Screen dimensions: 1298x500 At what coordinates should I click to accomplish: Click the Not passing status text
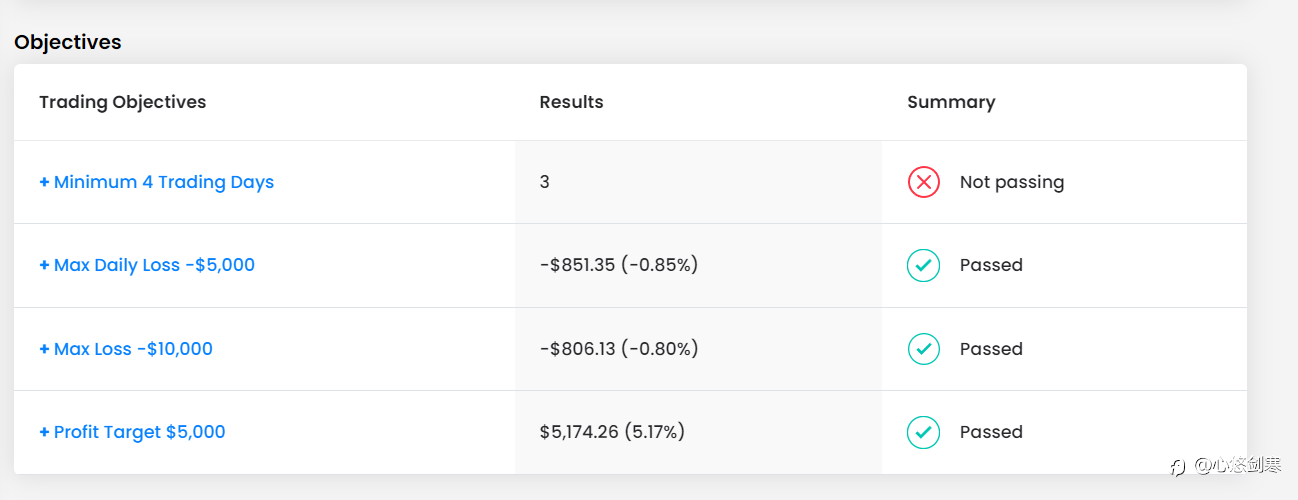coord(1012,182)
